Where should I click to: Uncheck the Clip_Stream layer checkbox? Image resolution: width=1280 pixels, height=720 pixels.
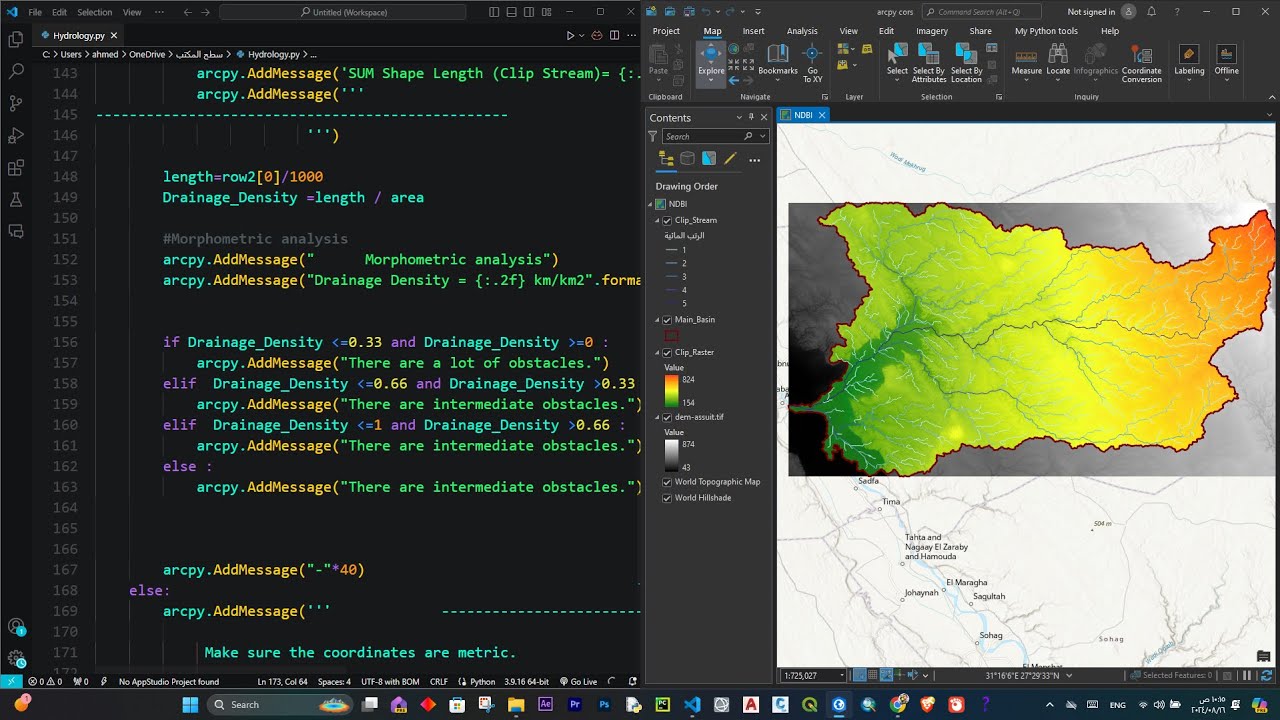(x=667, y=220)
